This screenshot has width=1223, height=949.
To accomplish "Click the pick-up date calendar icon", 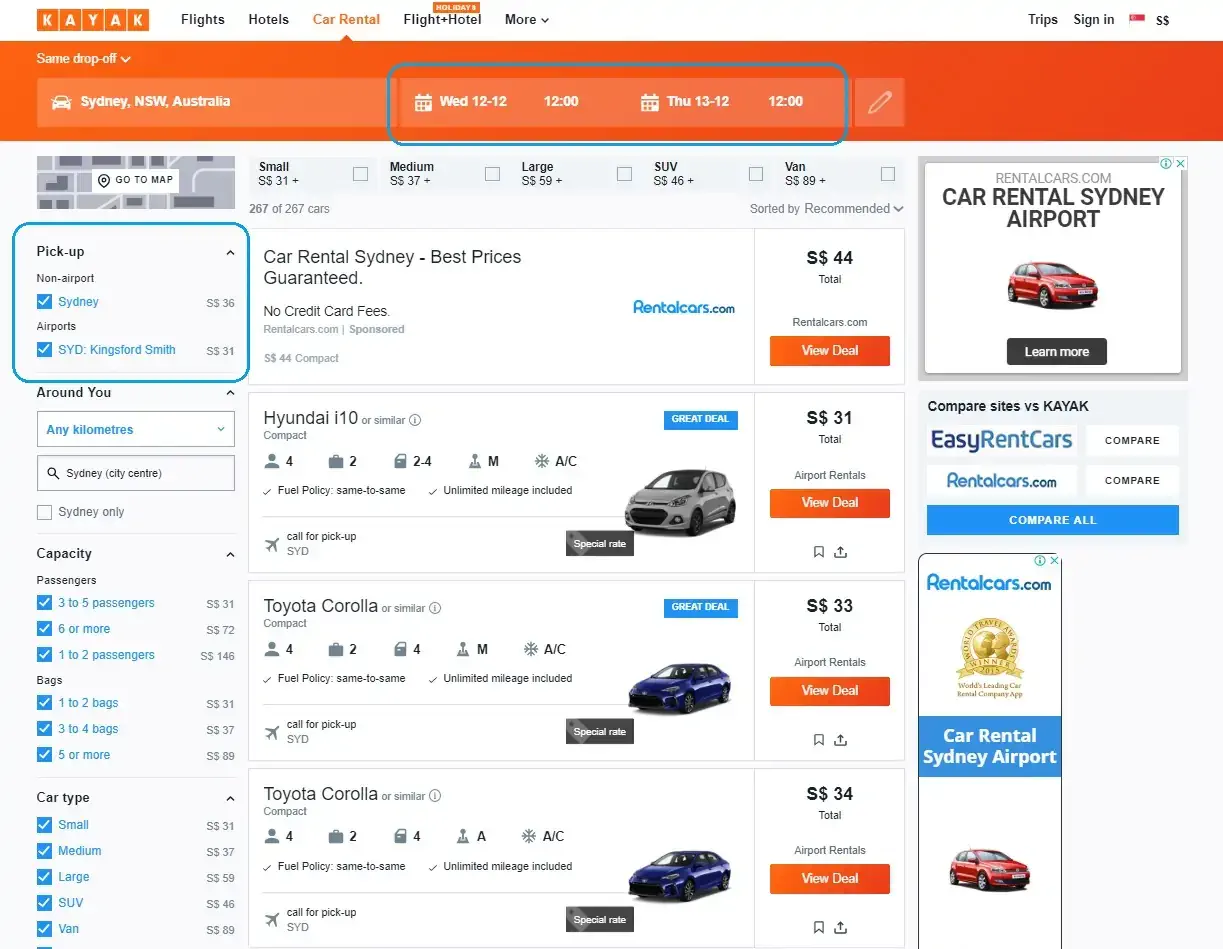I will click(423, 102).
